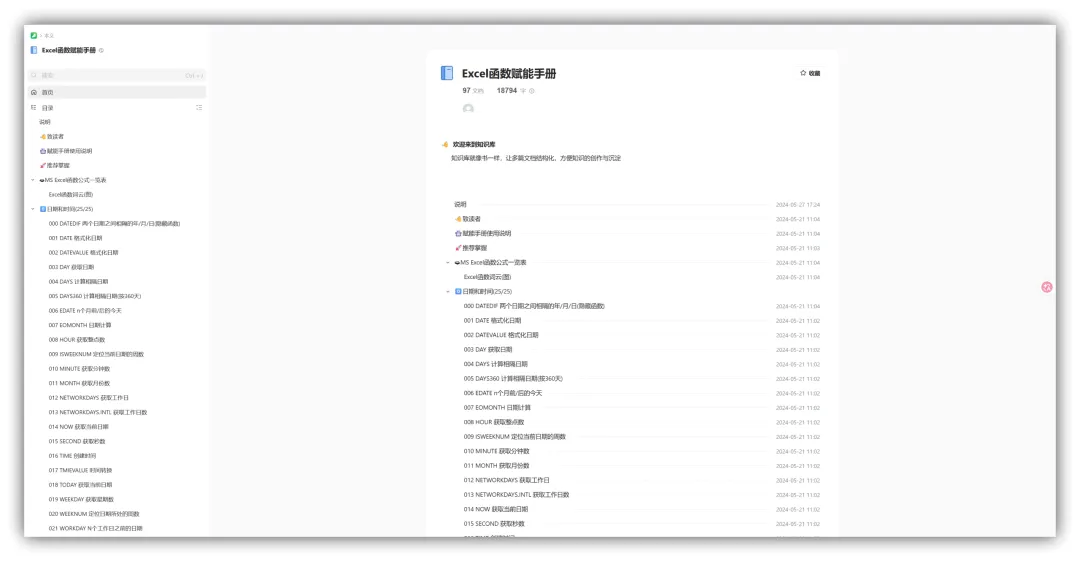This screenshot has width=1080, height=561.
Task: Open 002 DATEVALUE in the sidebar tree
Action: (x=83, y=252)
